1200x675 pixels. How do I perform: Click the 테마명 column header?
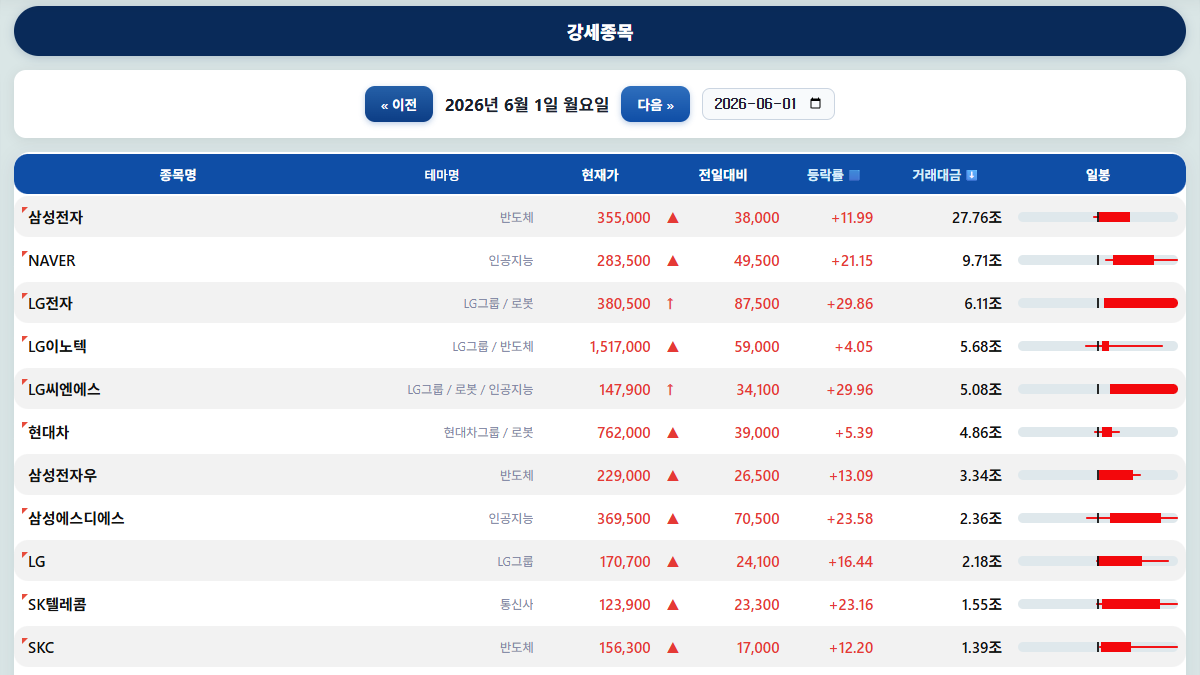[x=441, y=175]
